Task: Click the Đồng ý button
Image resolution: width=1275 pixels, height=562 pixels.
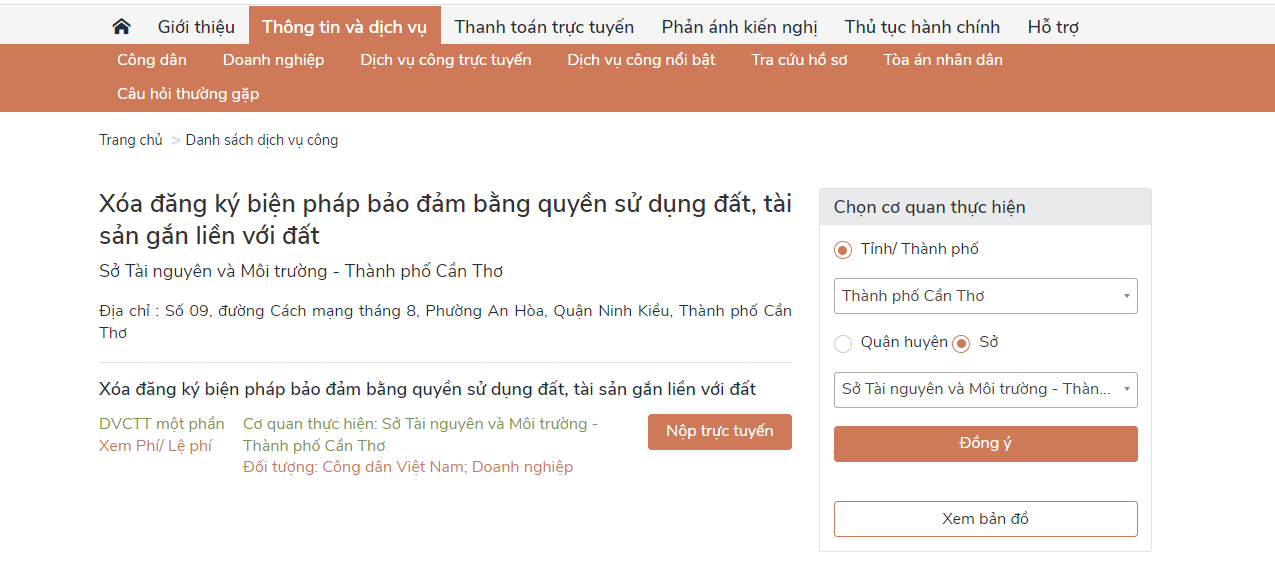Action: pyautogui.click(x=985, y=444)
